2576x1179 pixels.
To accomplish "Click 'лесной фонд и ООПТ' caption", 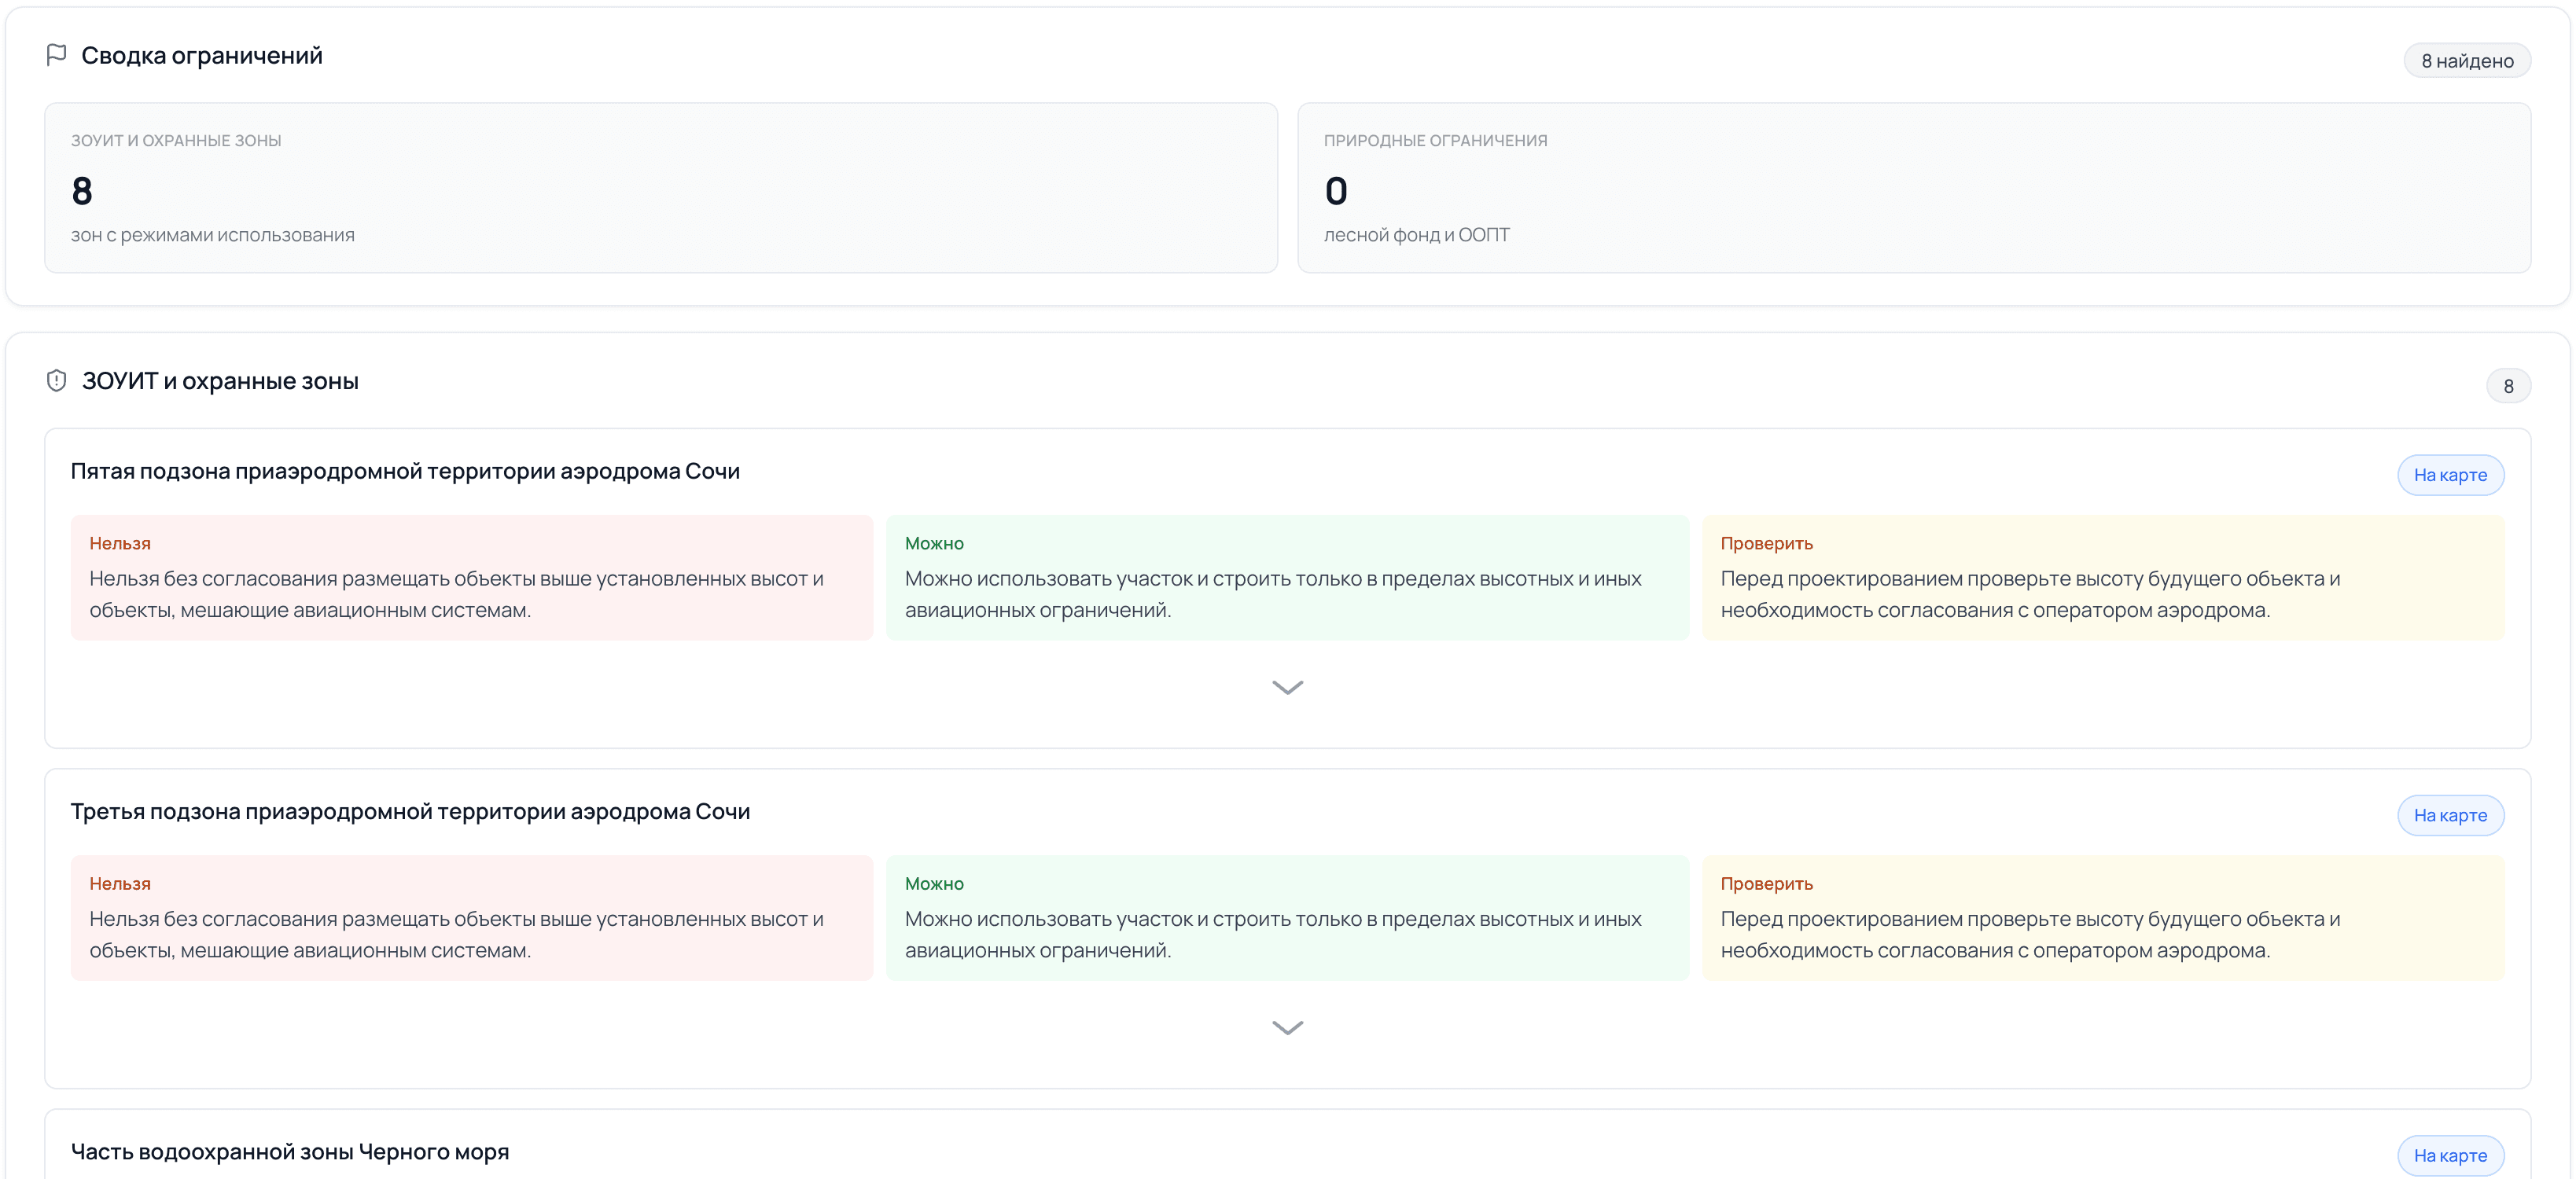I will (1416, 235).
